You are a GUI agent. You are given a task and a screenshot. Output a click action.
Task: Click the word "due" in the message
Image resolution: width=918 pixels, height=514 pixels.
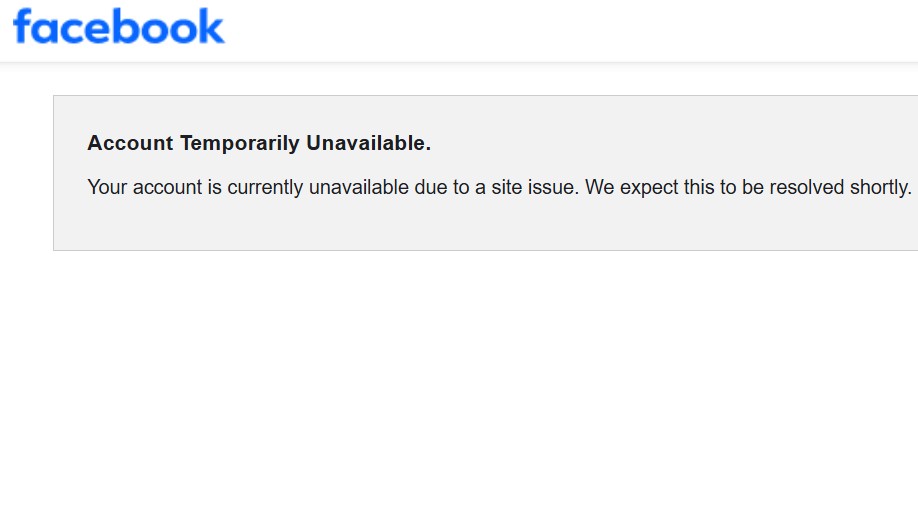429,187
